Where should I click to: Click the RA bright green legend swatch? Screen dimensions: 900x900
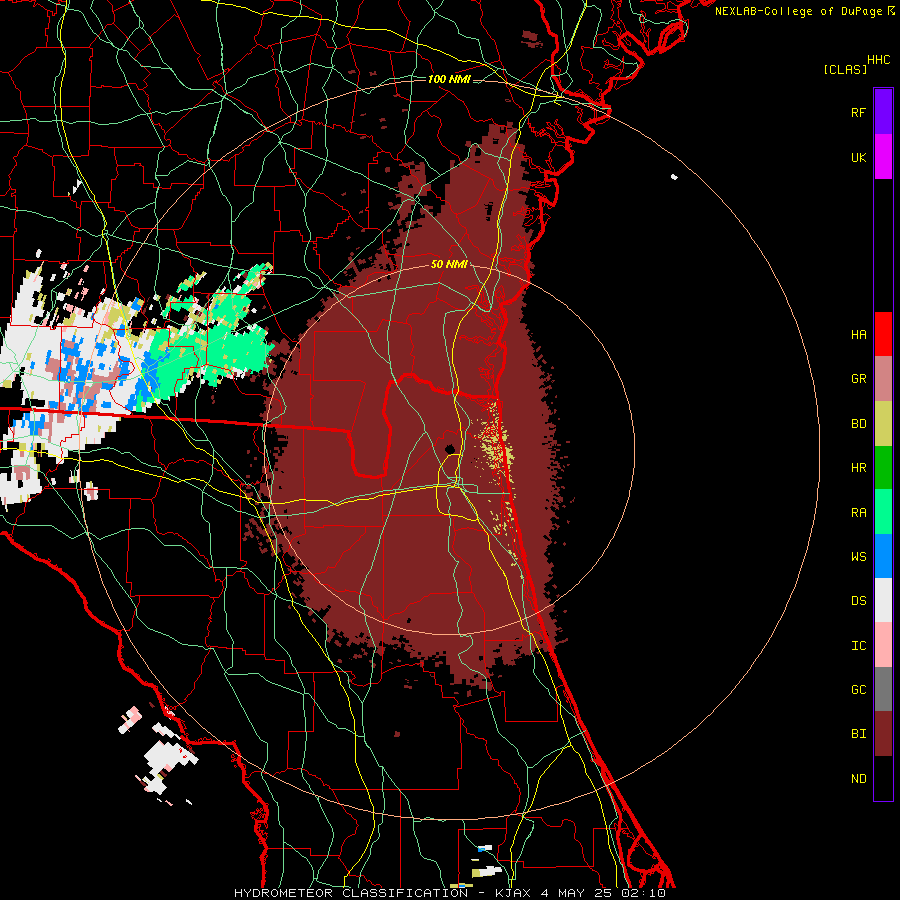(883, 512)
